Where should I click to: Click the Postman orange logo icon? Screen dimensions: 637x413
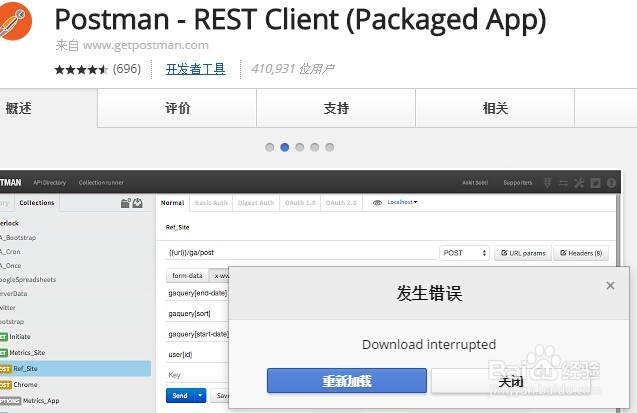coord(14,21)
